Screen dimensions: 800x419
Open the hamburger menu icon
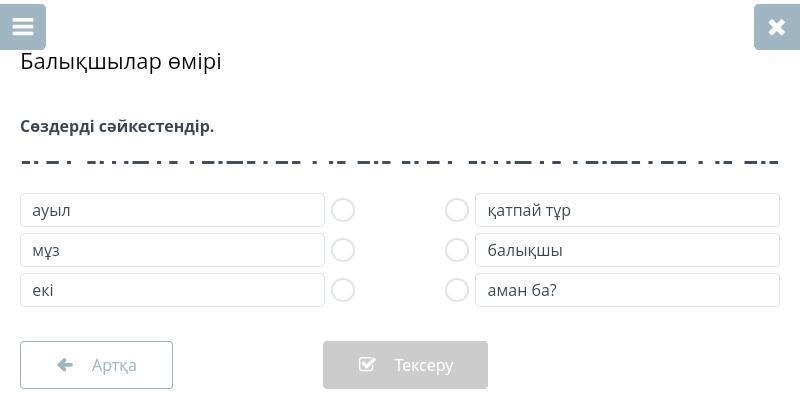(23, 27)
